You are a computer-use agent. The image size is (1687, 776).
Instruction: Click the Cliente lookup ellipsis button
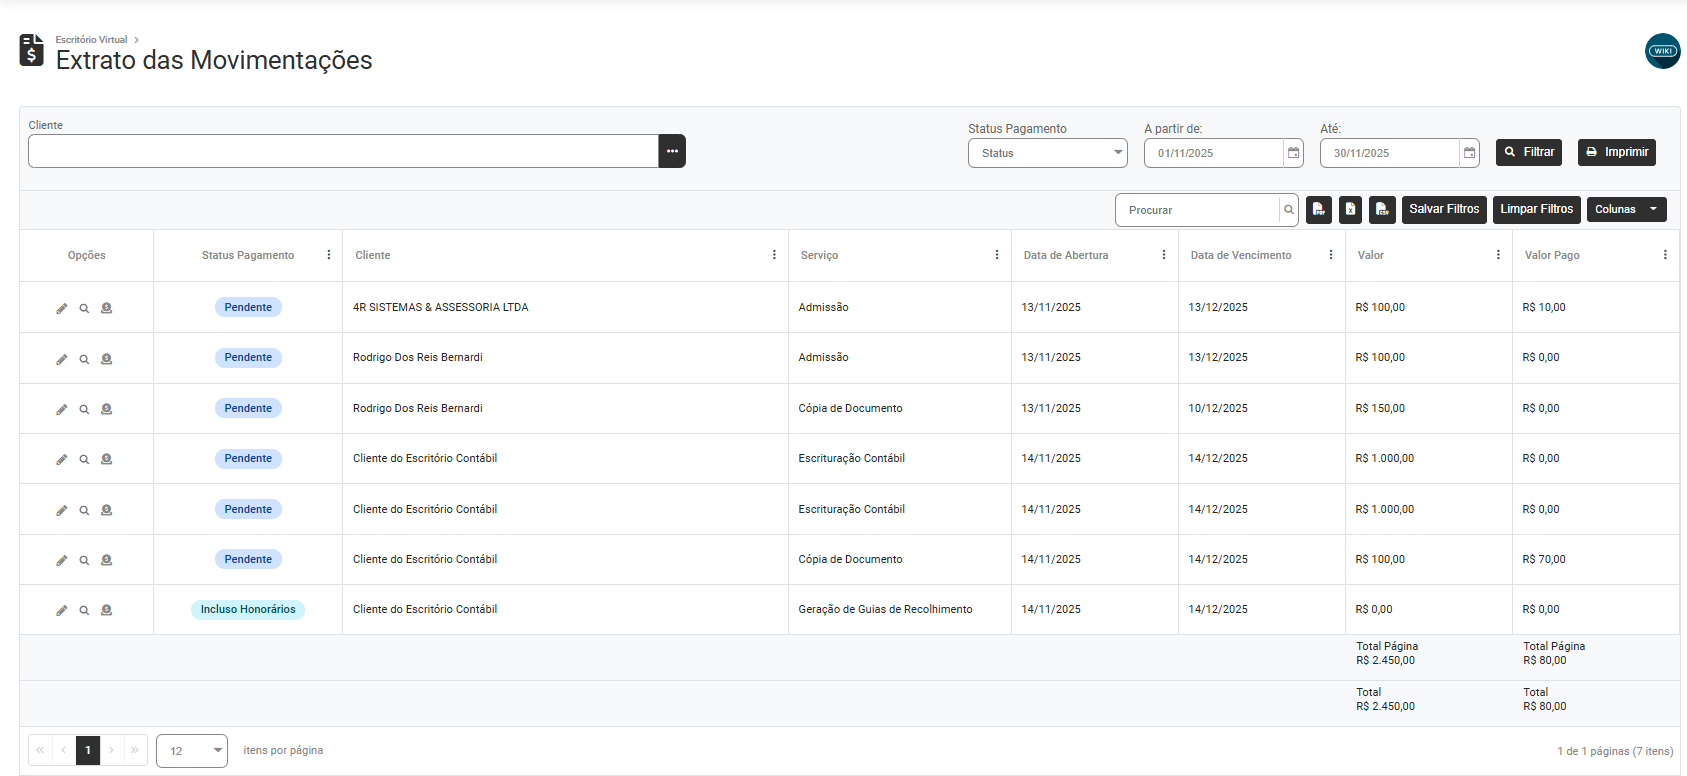pyautogui.click(x=672, y=151)
